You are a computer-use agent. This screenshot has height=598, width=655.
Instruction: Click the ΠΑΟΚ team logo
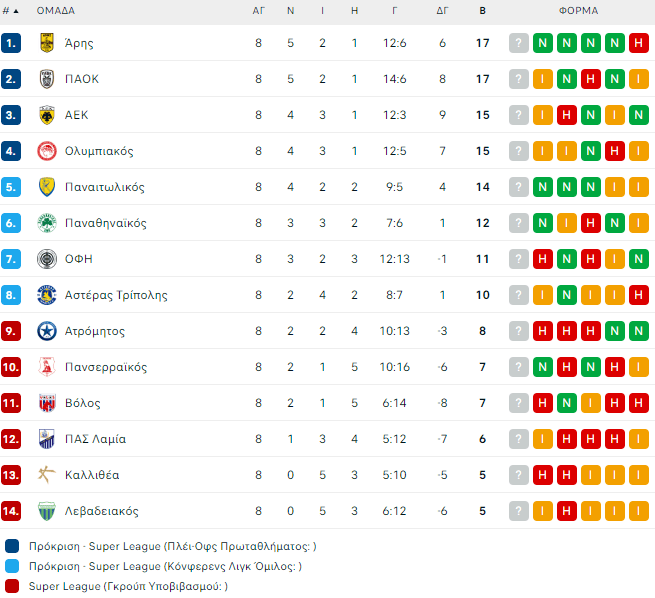(x=45, y=79)
